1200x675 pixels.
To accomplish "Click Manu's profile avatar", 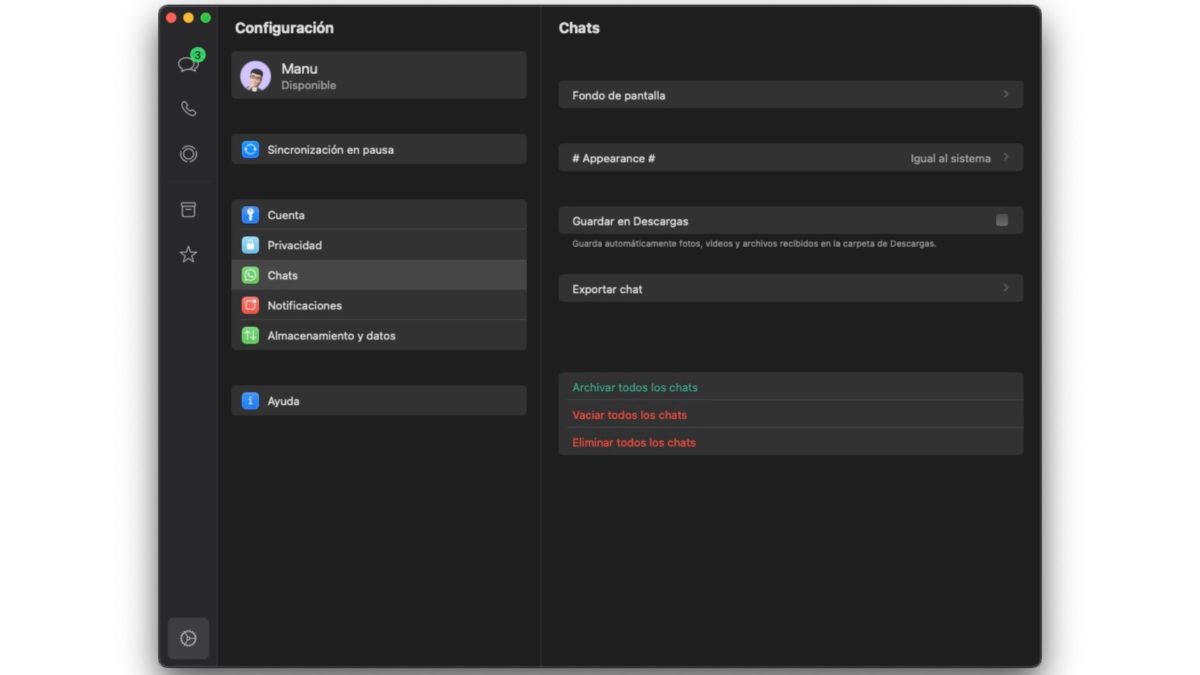I will pyautogui.click(x=256, y=76).
